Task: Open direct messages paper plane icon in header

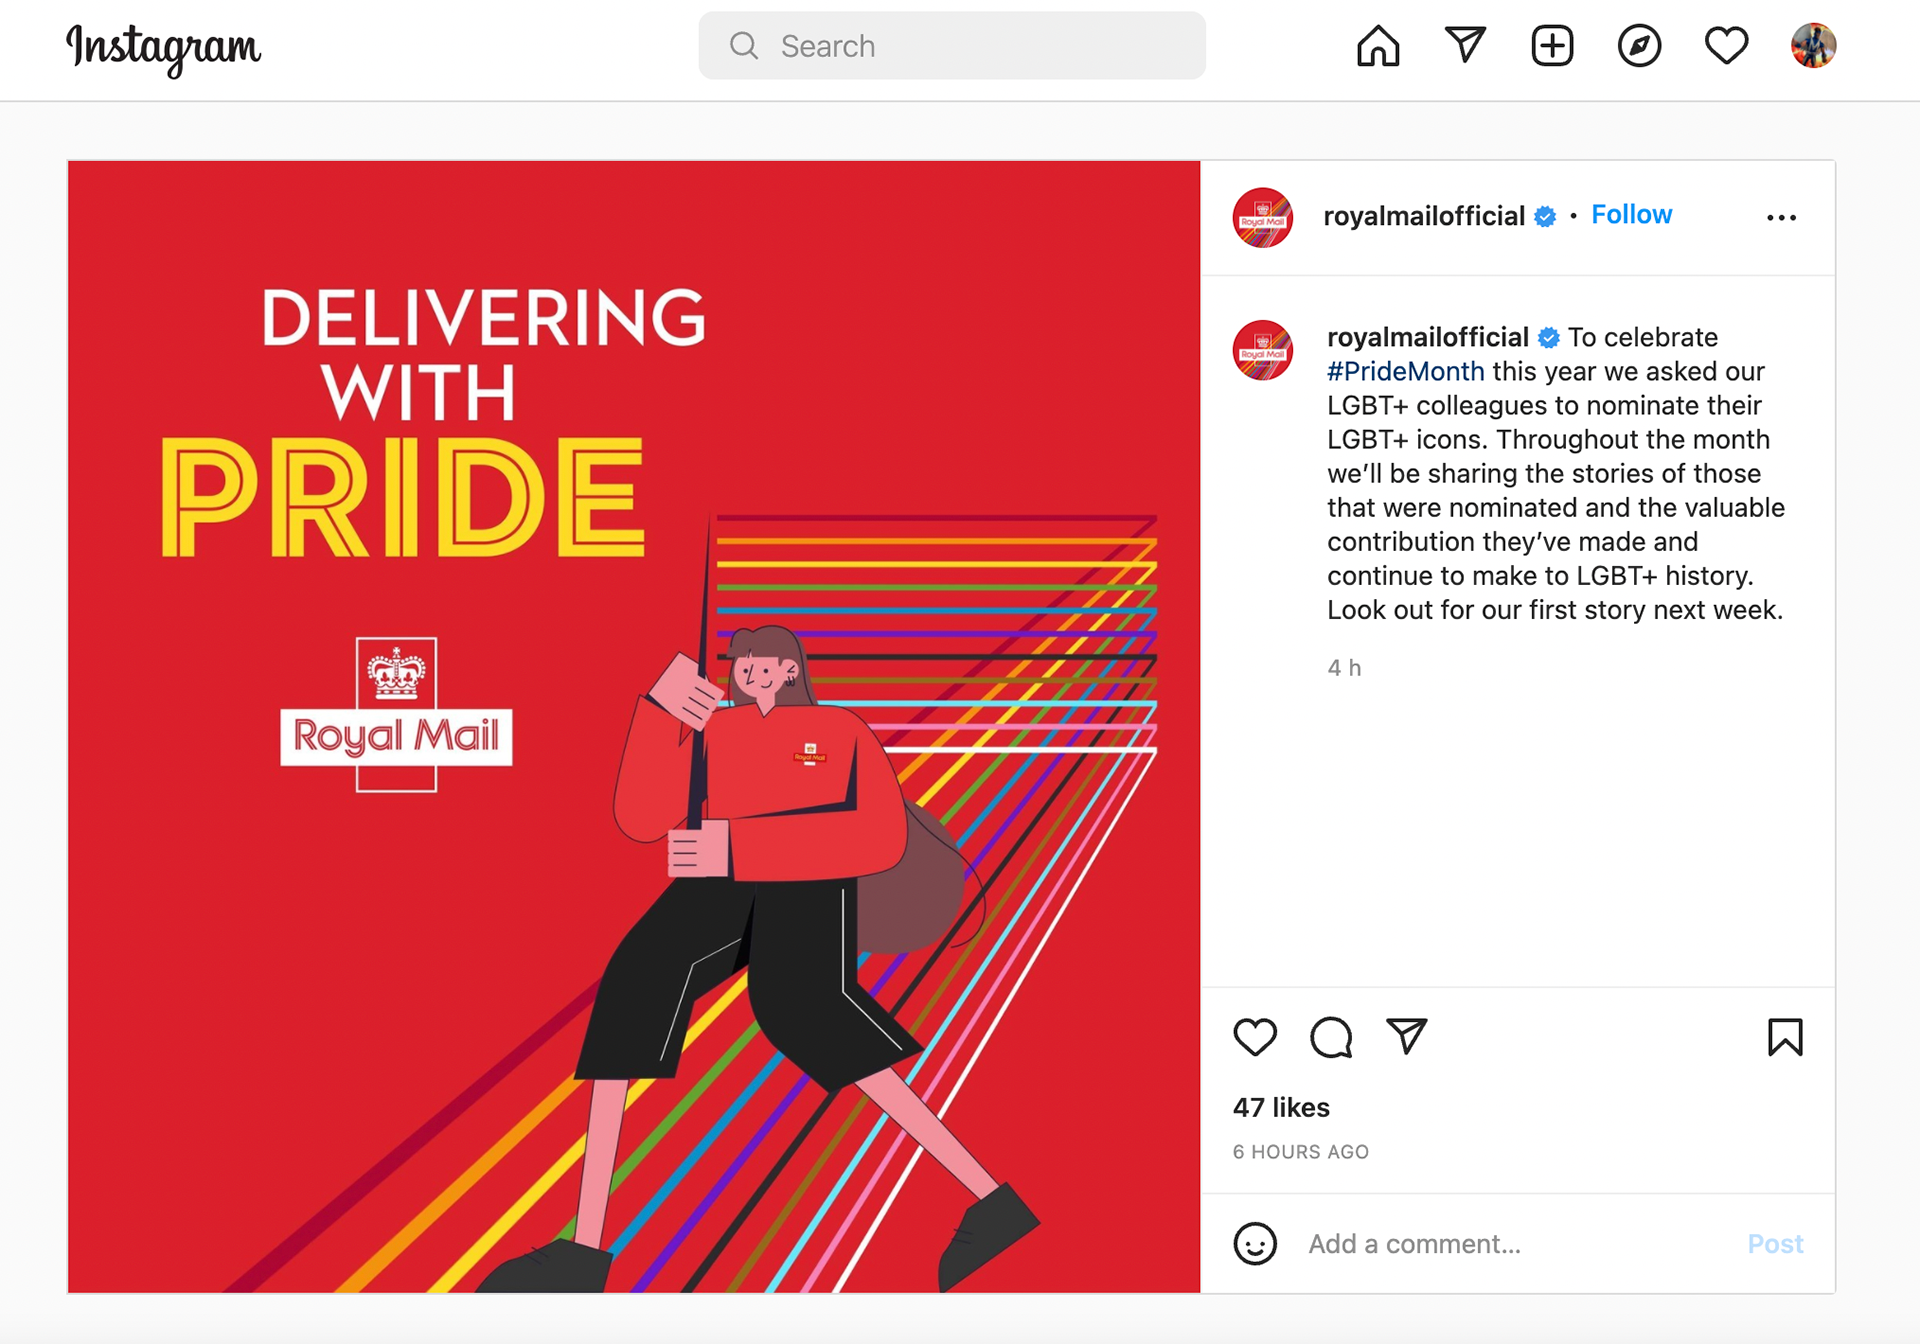Action: [x=1465, y=45]
